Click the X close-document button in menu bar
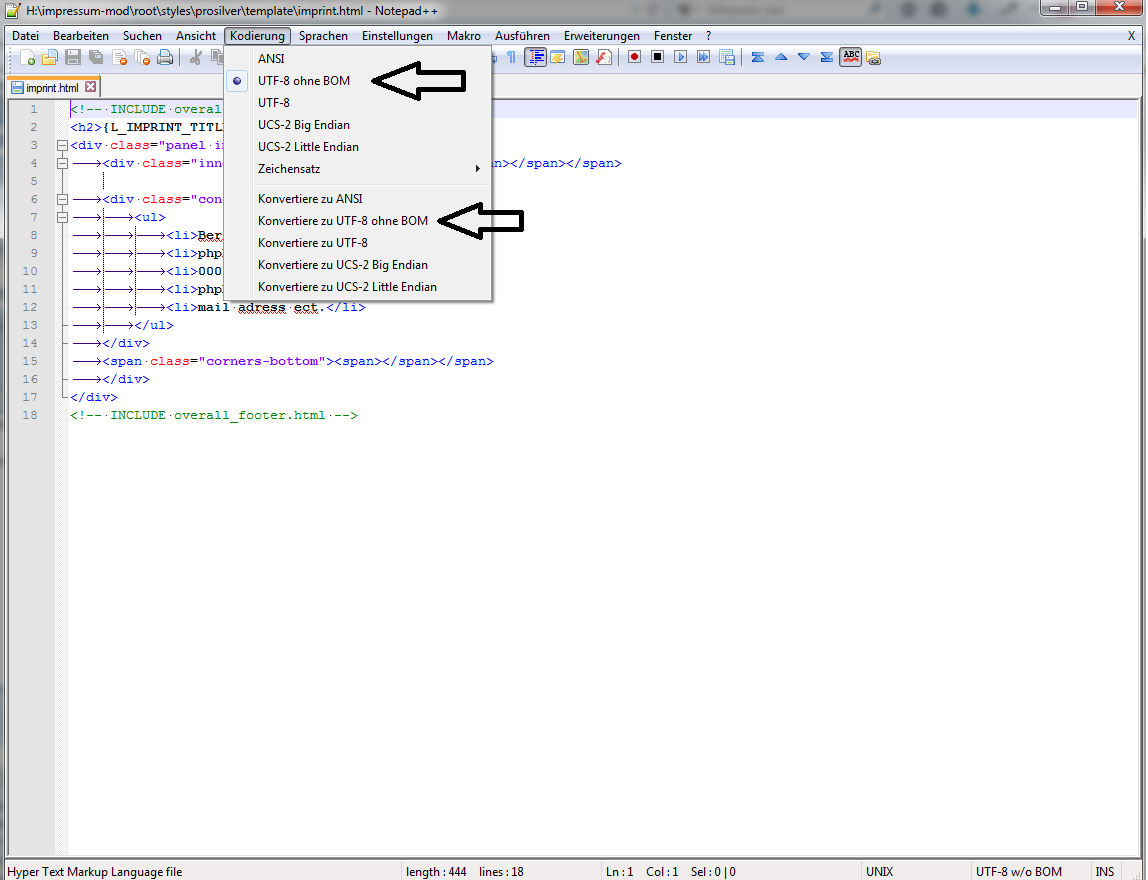The width and height of the screenshot is (1148, 880). (1131, 36)
